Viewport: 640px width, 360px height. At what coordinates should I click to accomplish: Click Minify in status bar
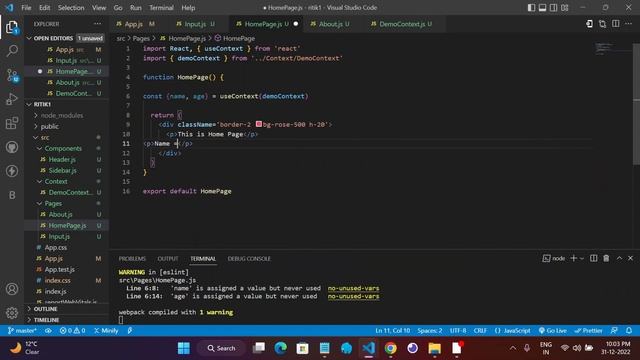[x=106, y=331]
